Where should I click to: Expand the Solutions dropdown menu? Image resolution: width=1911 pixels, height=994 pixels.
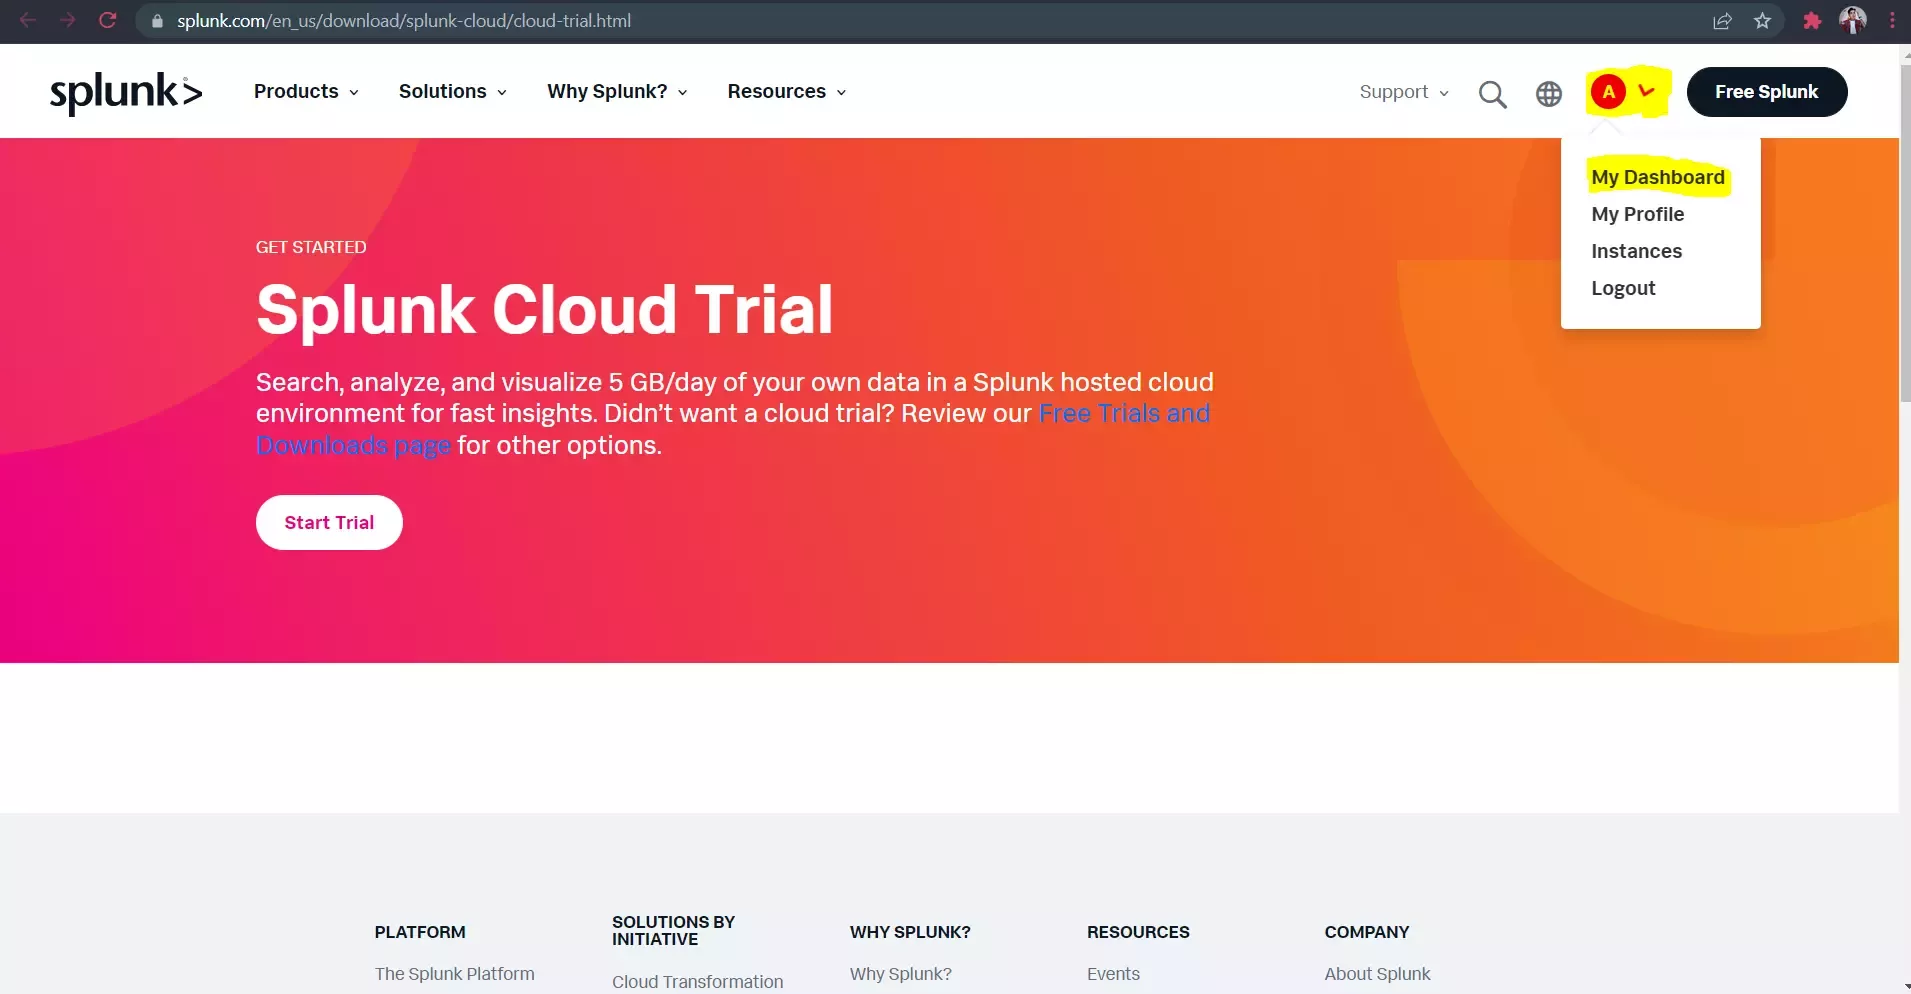pos(452,92)
